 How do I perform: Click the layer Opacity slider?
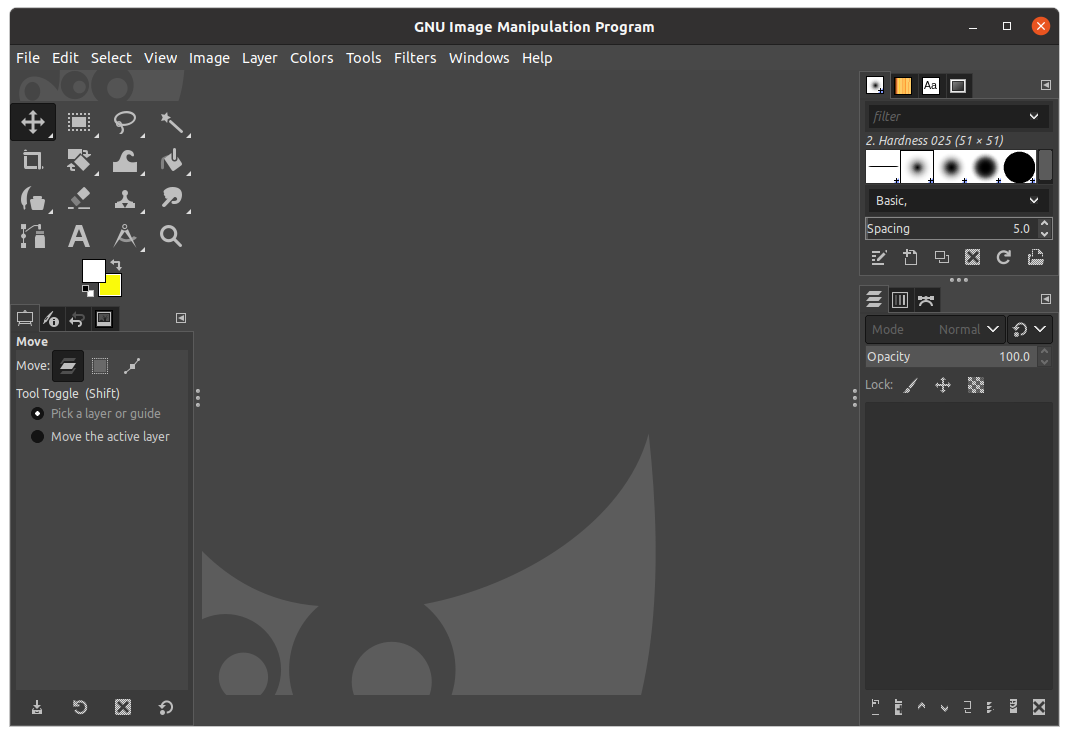click(x=950, y=357)
